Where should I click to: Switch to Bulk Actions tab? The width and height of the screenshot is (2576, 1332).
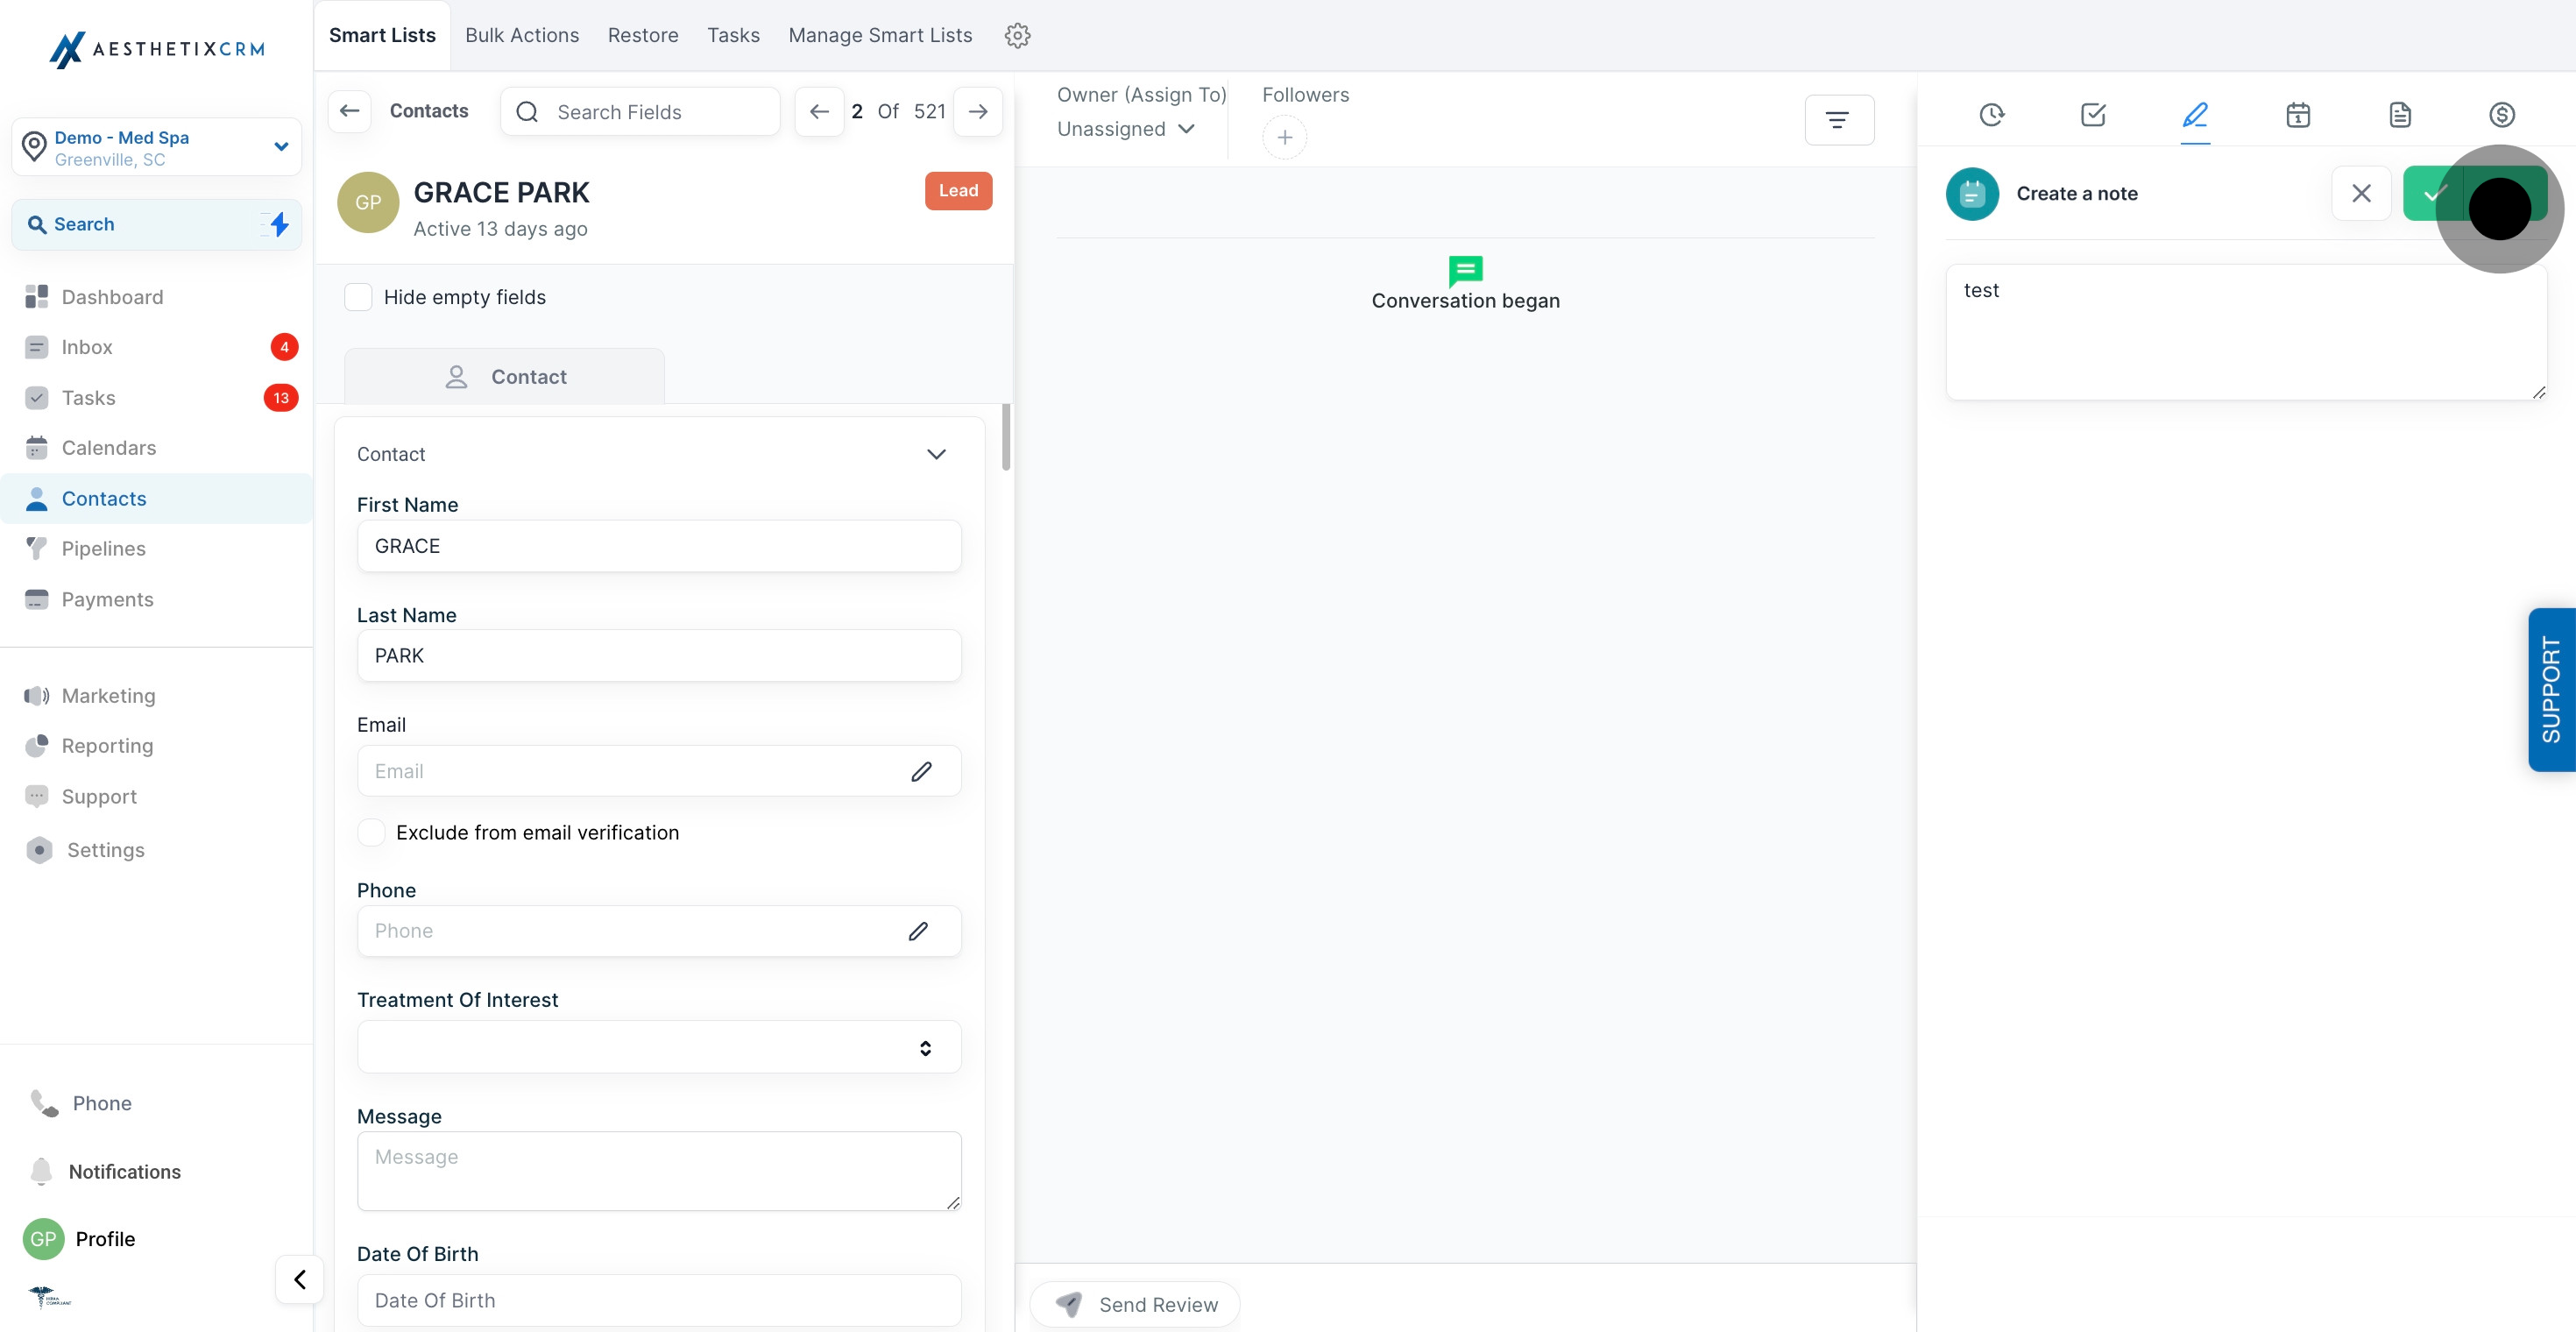click(522, 35)
